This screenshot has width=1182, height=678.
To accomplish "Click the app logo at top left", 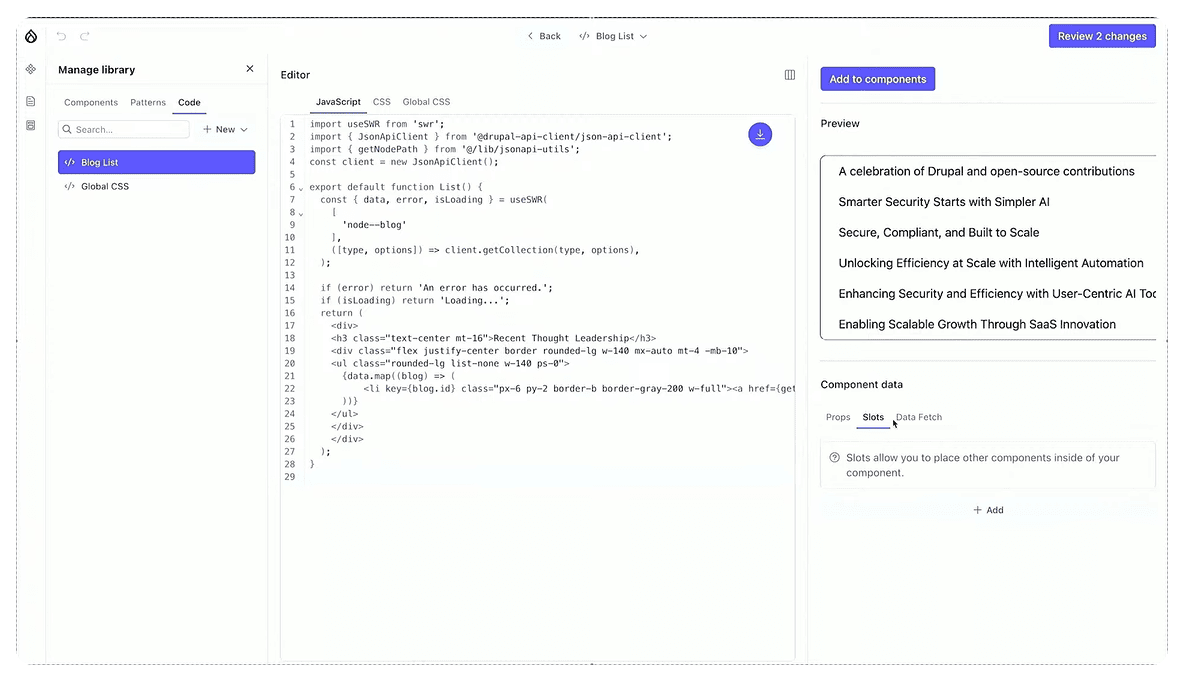I will point(30,35).
